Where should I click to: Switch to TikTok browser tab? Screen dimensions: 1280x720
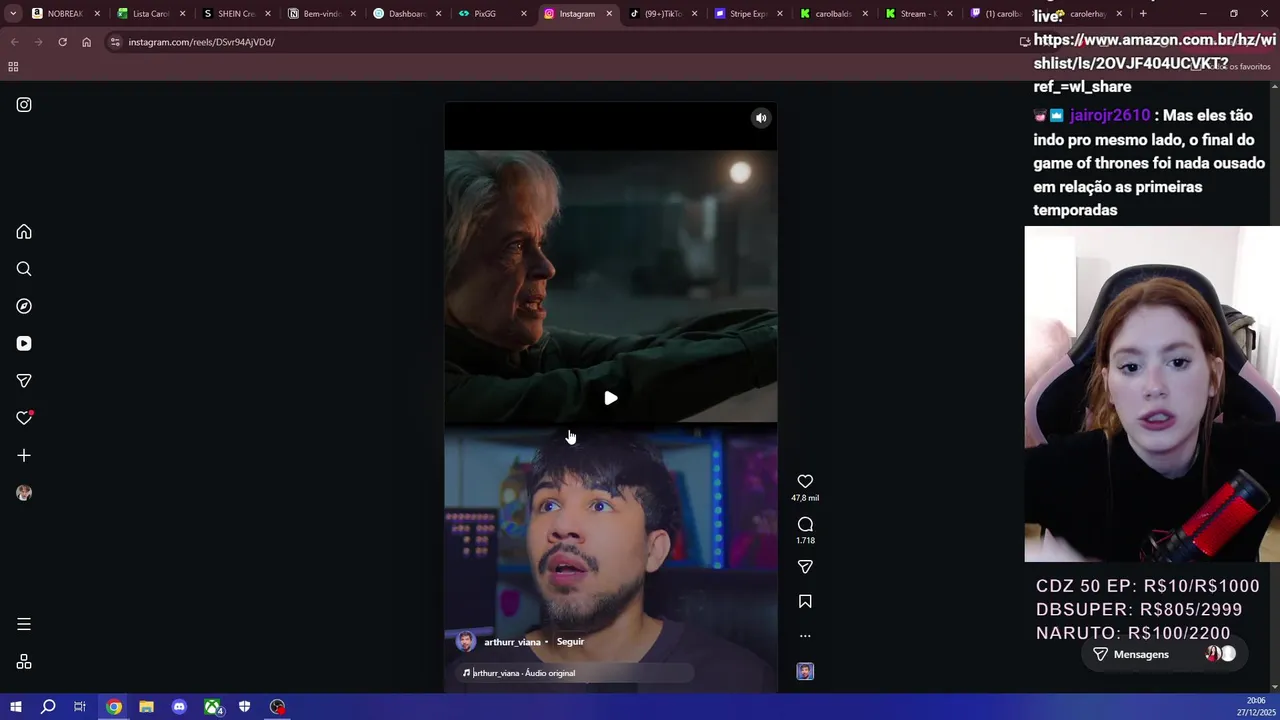coord(662,14)
